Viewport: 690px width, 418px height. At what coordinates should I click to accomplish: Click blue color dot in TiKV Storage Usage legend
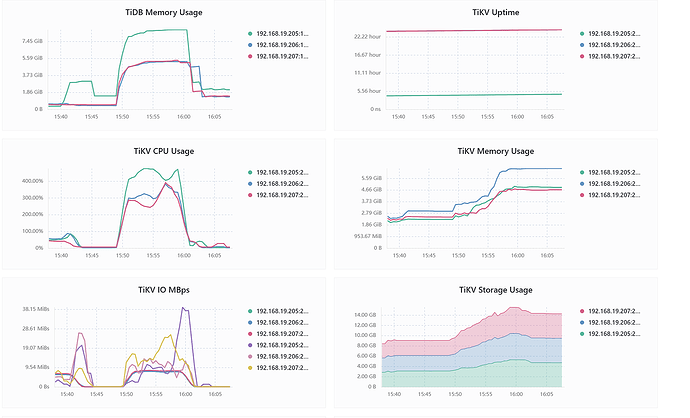(x=582, y=323)
